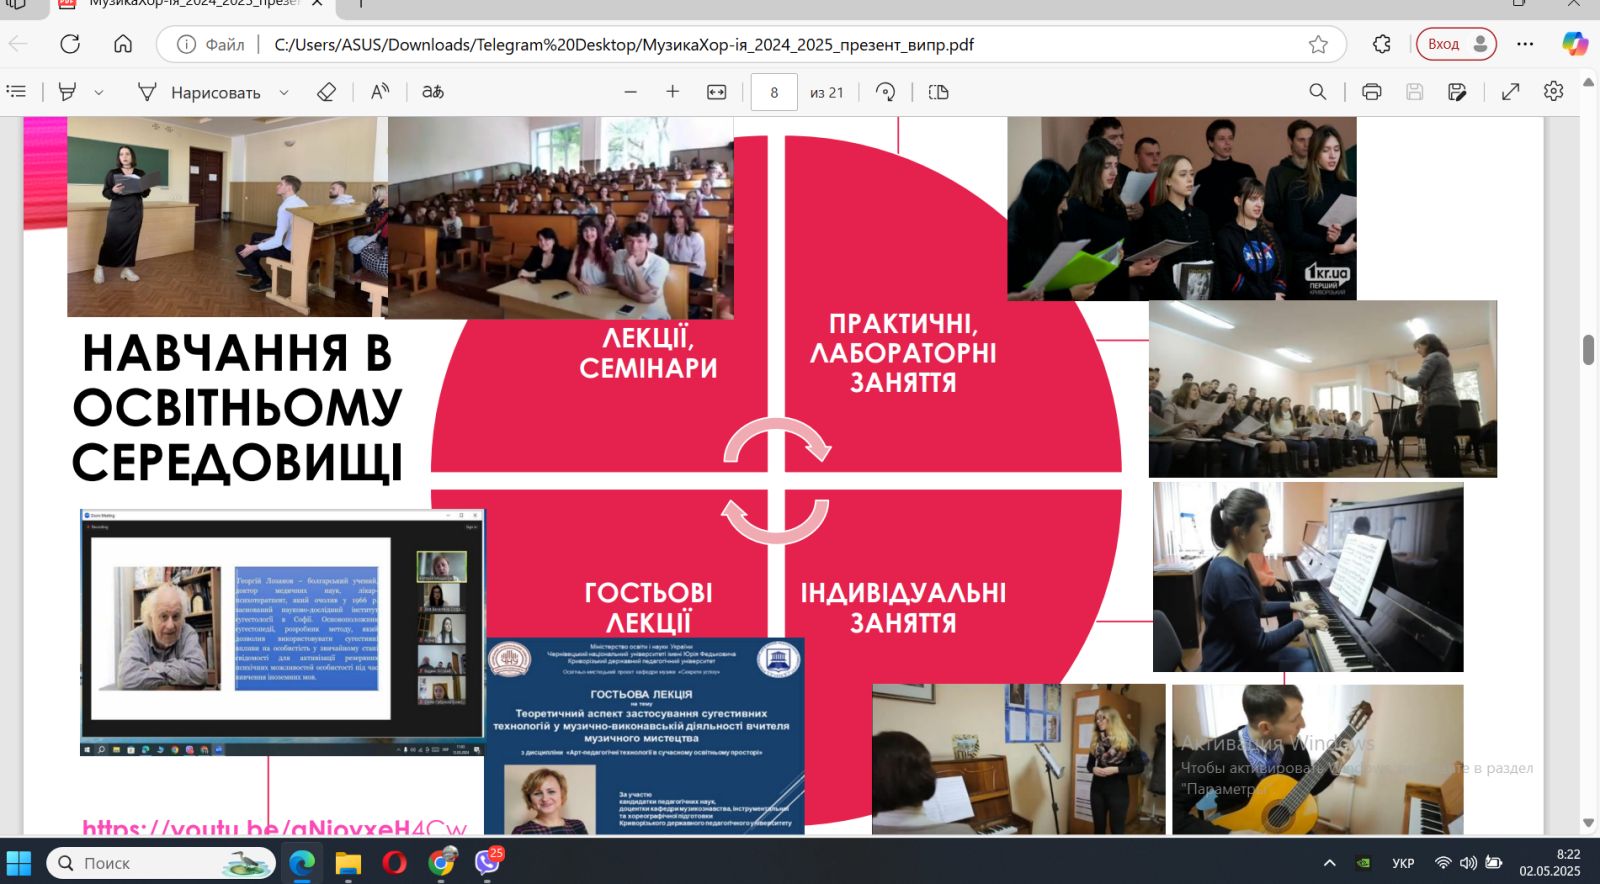Click the Save as icon
1600x884 pixels.
point(1457,92)
